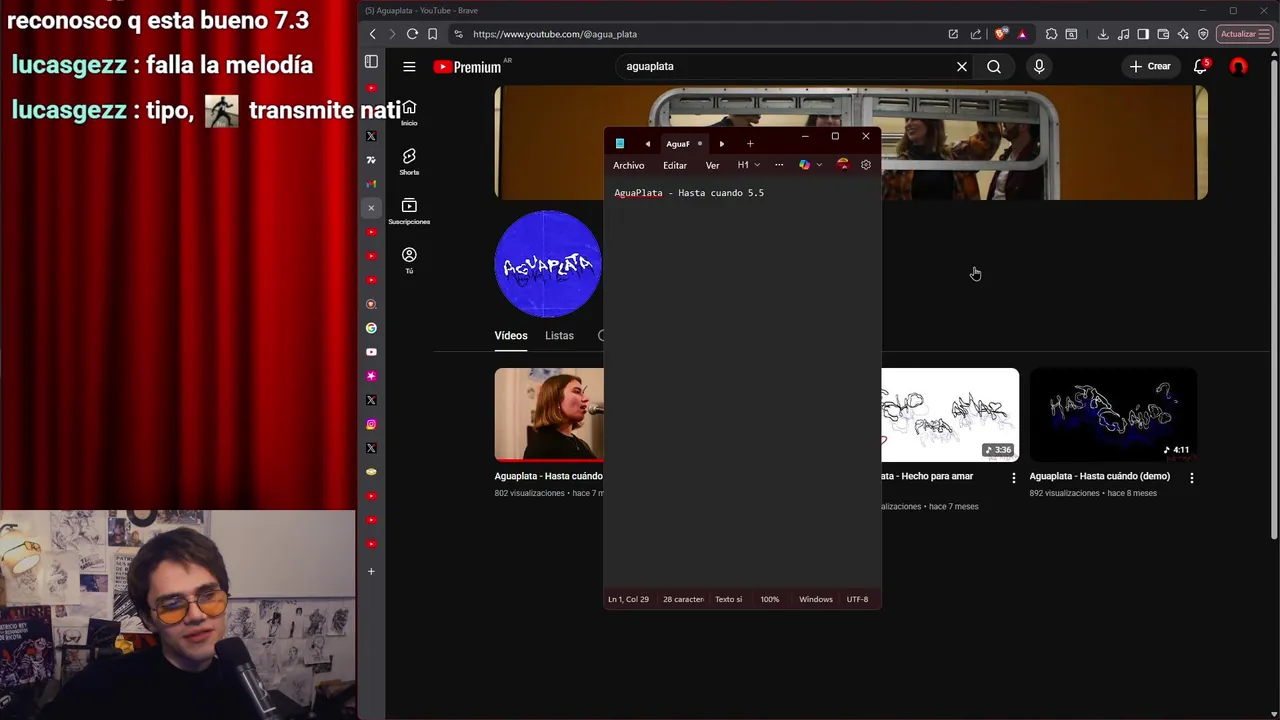Clear the YouTube search text
Image resolution: width=1280 pixels, height=720 pixels.
962,66
